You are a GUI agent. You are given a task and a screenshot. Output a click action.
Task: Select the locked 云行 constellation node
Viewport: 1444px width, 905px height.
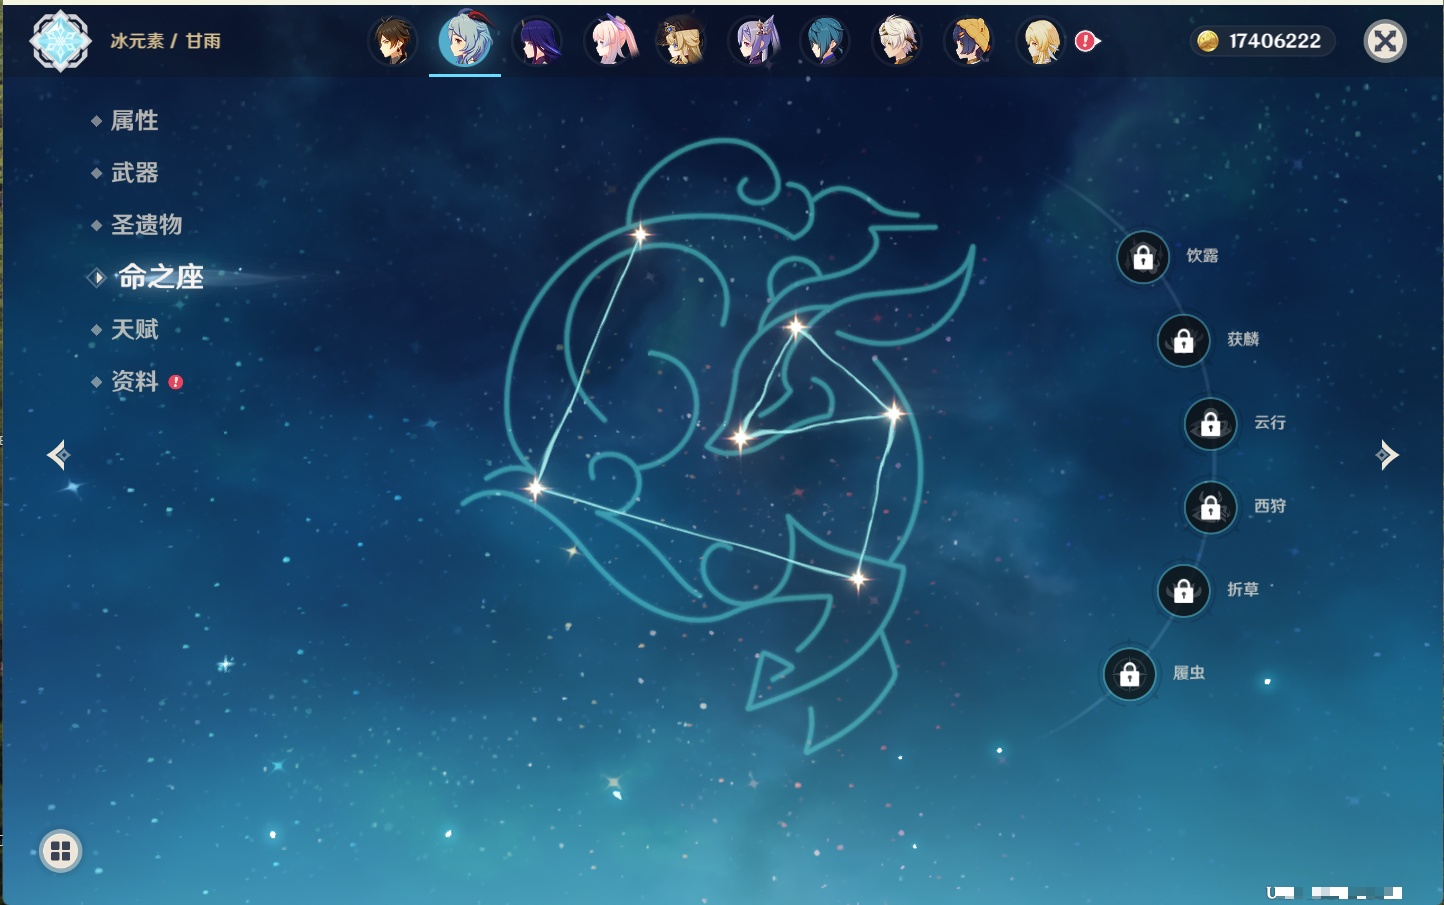click(x=1210, y=424)
